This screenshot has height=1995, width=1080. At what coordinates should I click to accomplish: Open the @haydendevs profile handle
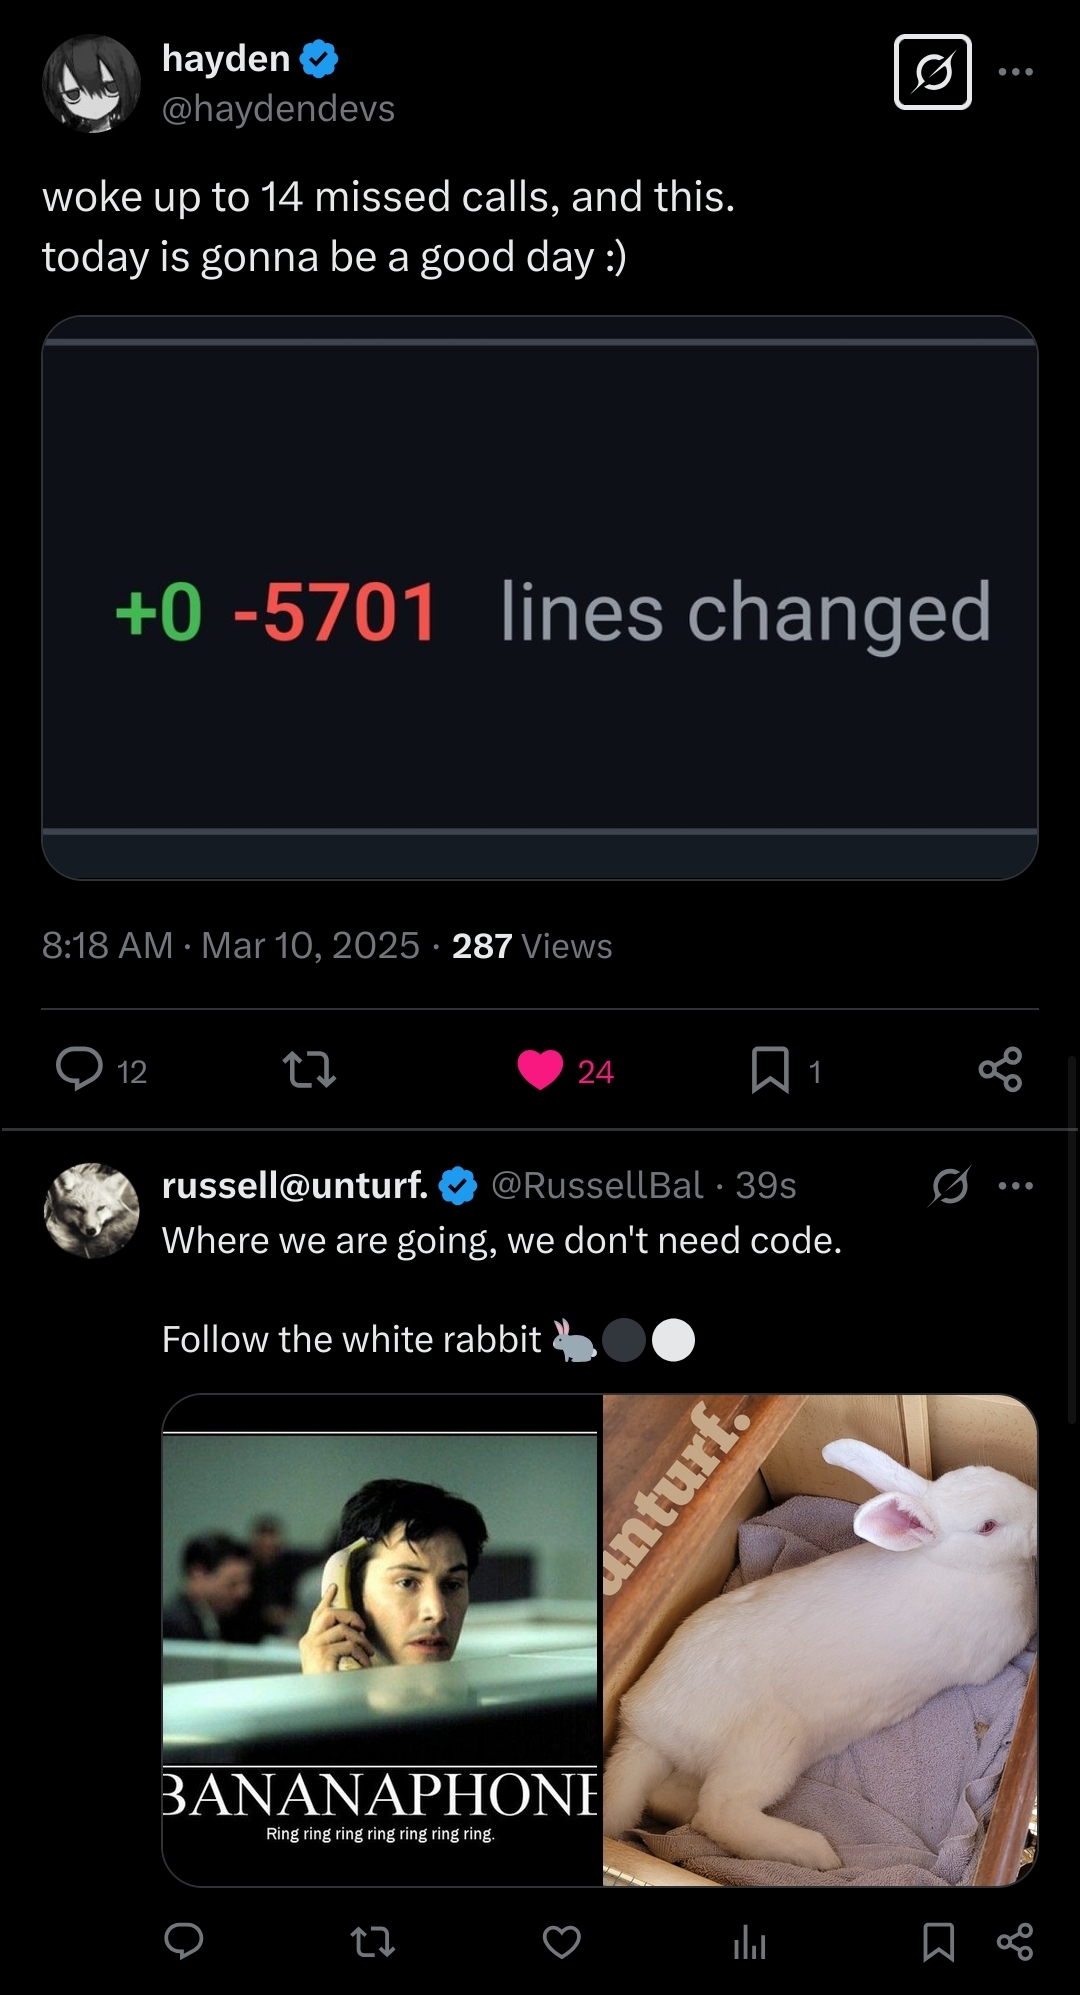[278, 108]
